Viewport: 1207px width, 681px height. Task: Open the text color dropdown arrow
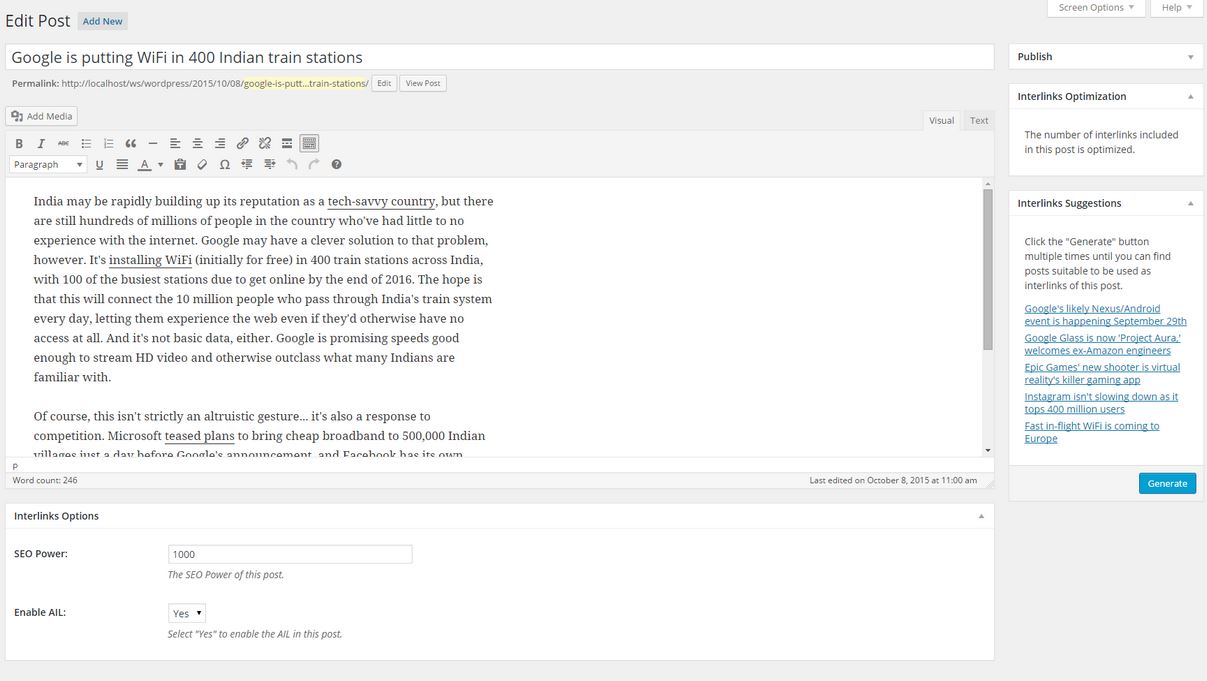coord(160,164)
